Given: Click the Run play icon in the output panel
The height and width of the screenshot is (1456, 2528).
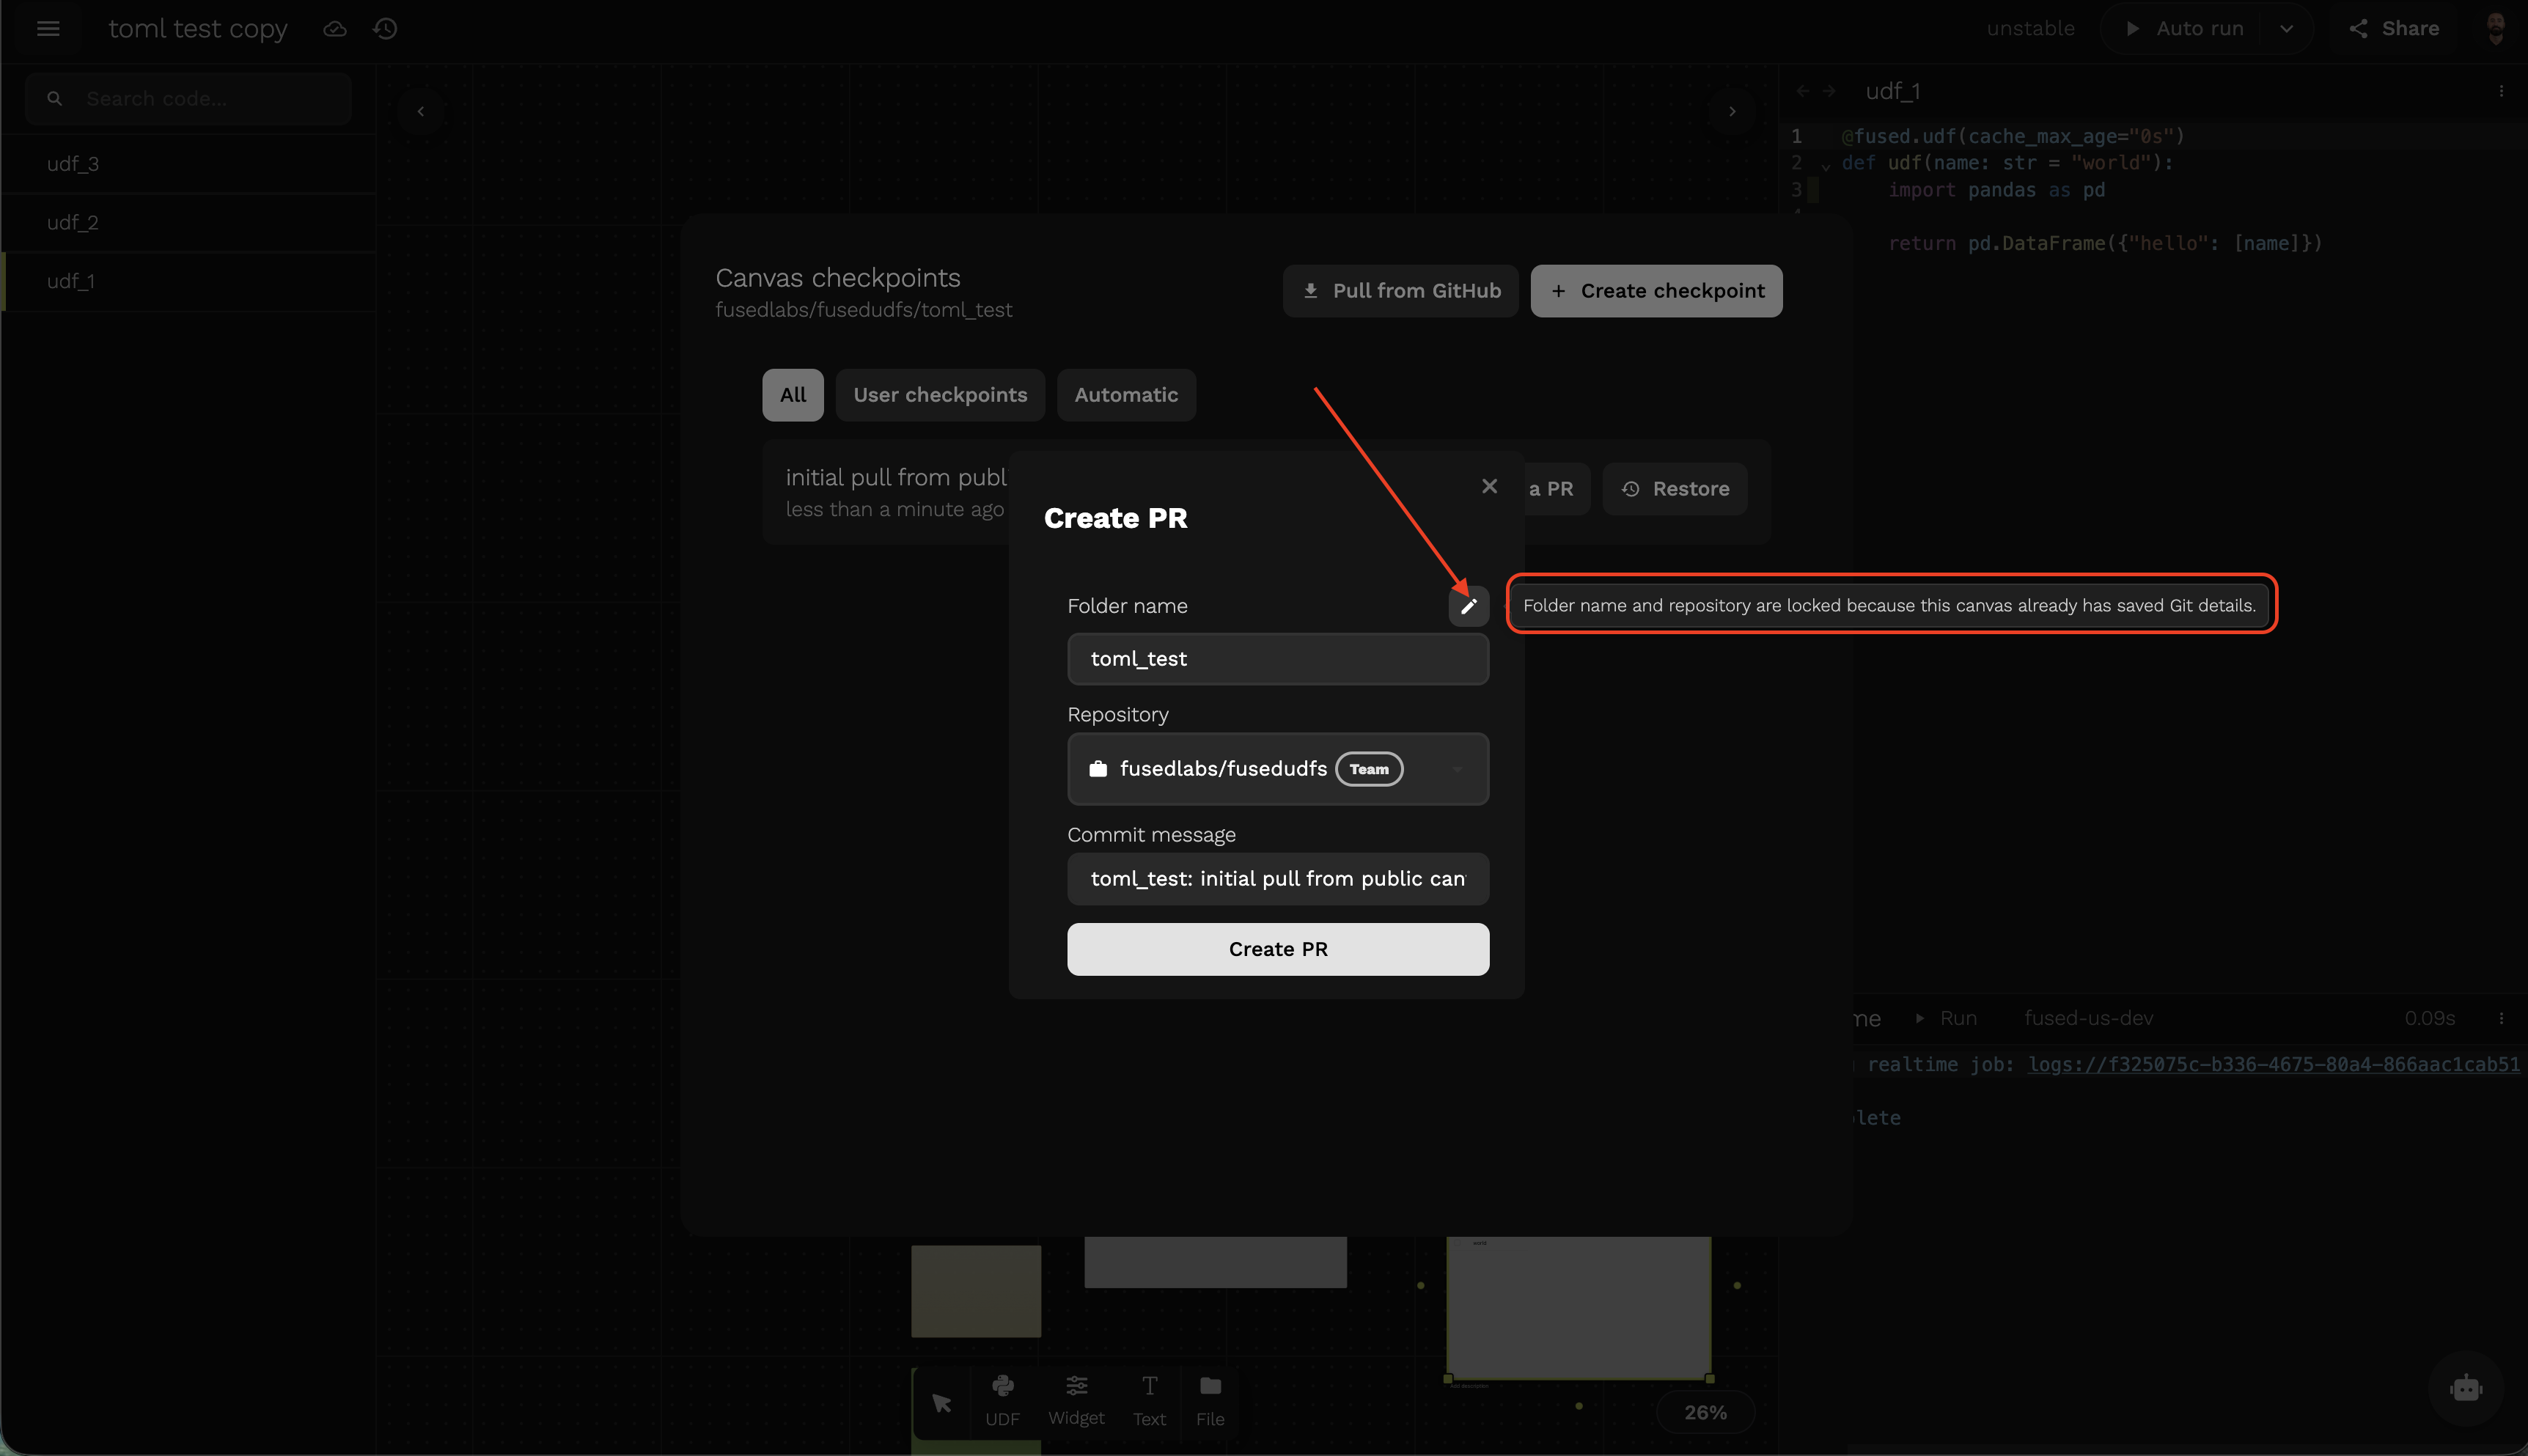Looking at the screenshot, I should click(1919, 1018).
